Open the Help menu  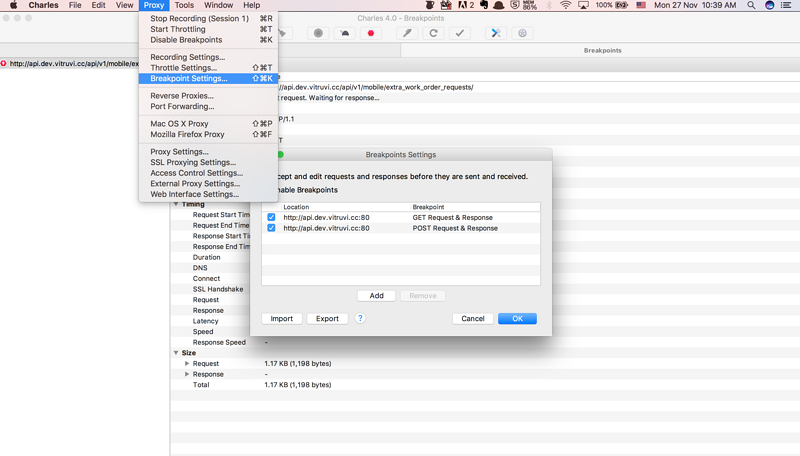[252, 5]
